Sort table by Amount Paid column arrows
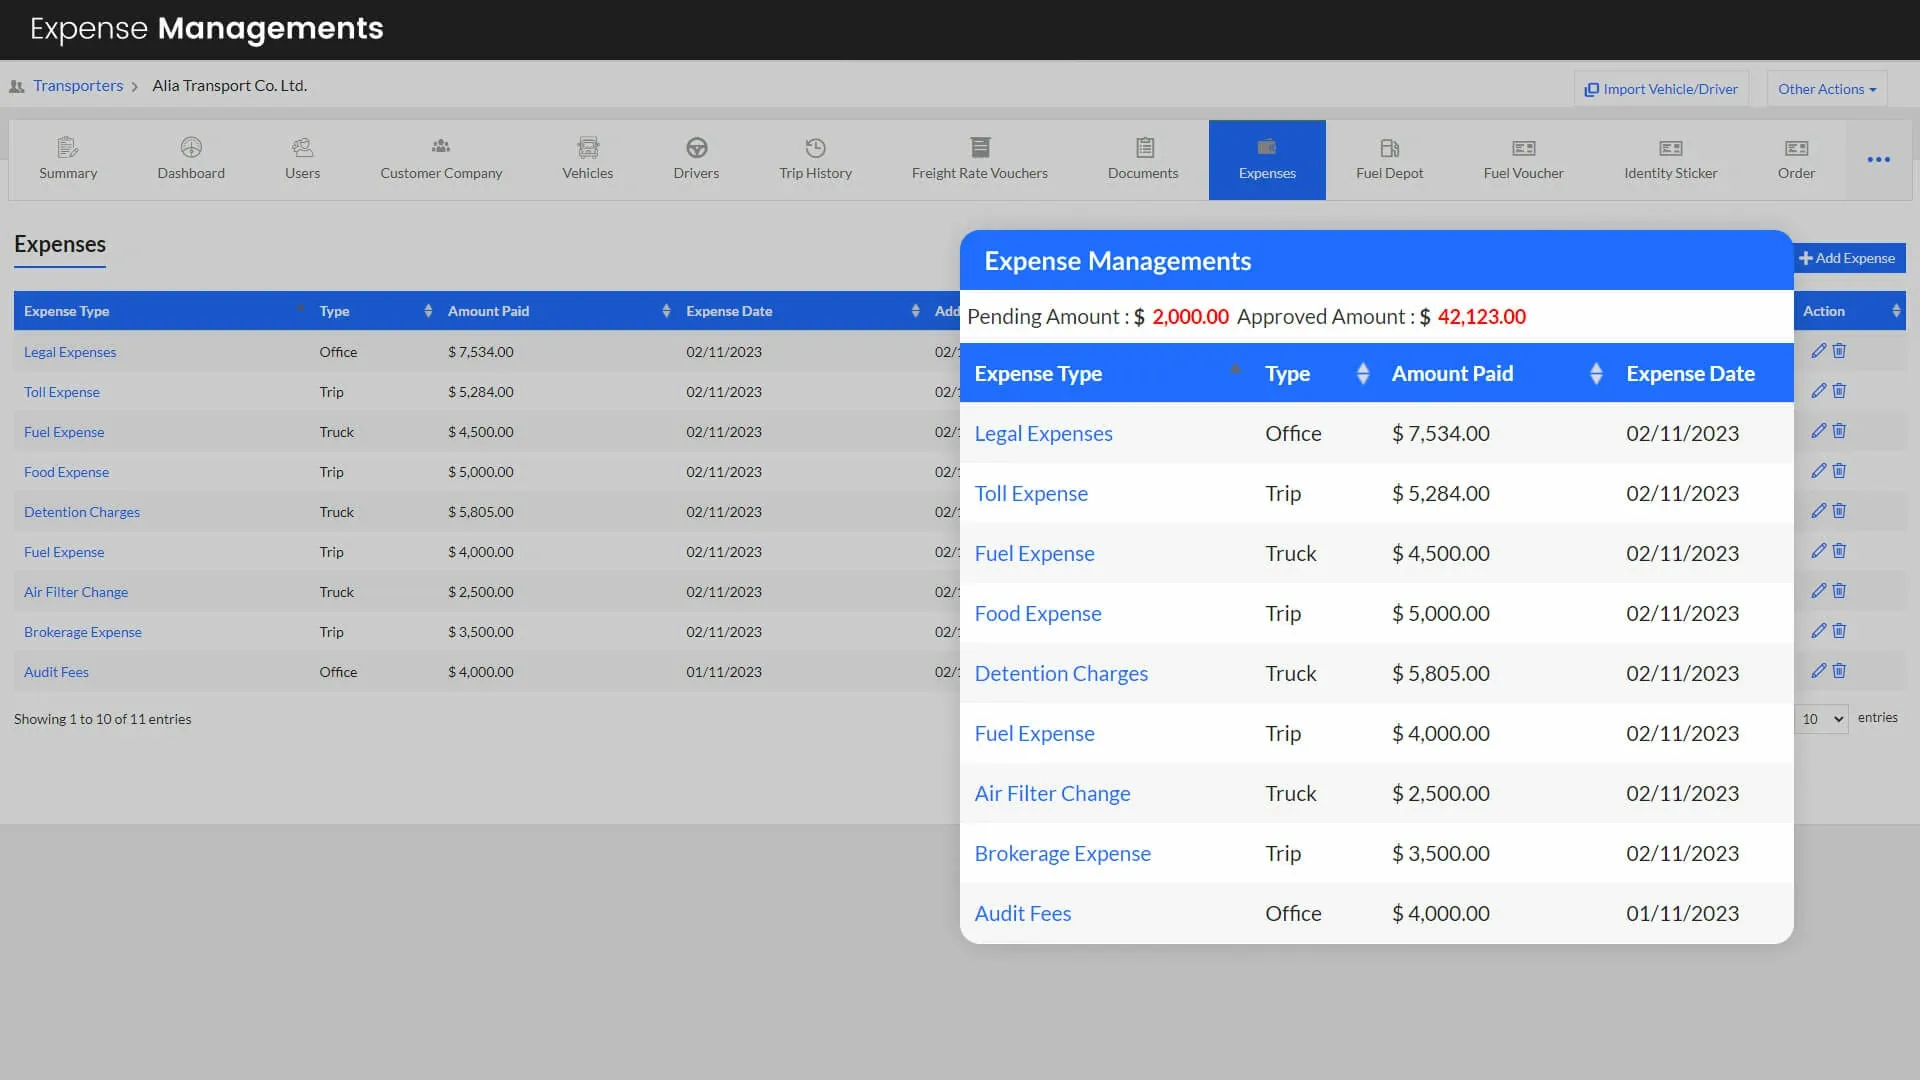The width and height of the screenshot is (1920, 1080). point(666,311)
